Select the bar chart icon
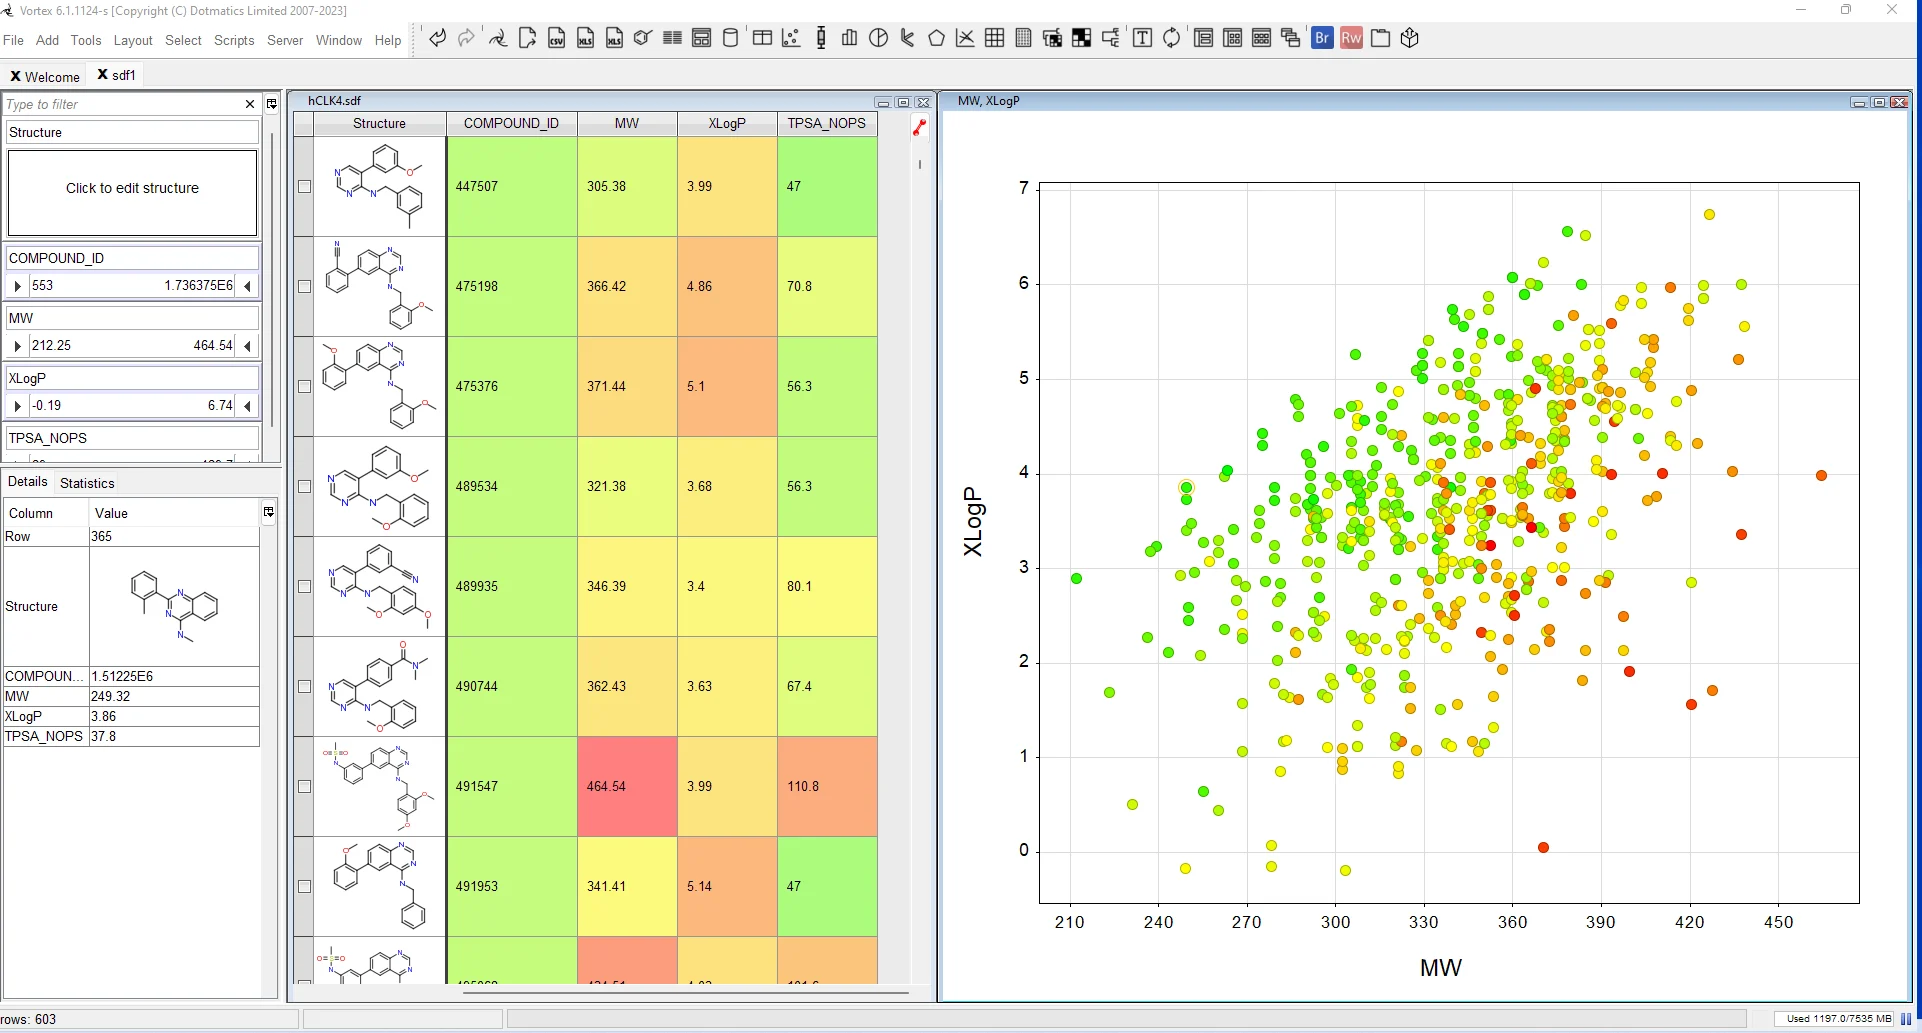Screen dimensions: 1922x1033 849,38
